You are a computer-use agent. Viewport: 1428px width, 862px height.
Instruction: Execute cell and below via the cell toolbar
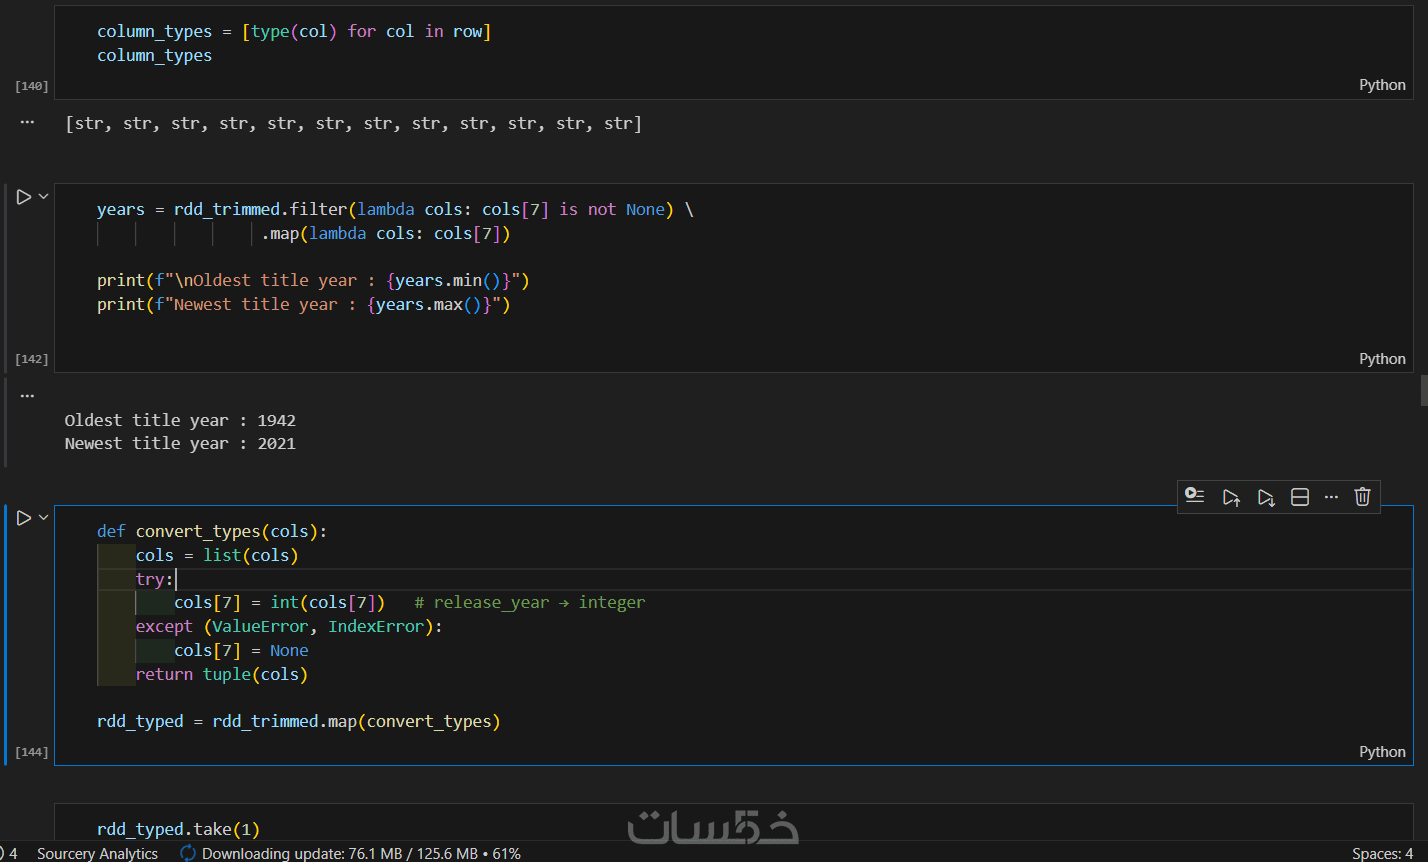tap(1266, 497)
